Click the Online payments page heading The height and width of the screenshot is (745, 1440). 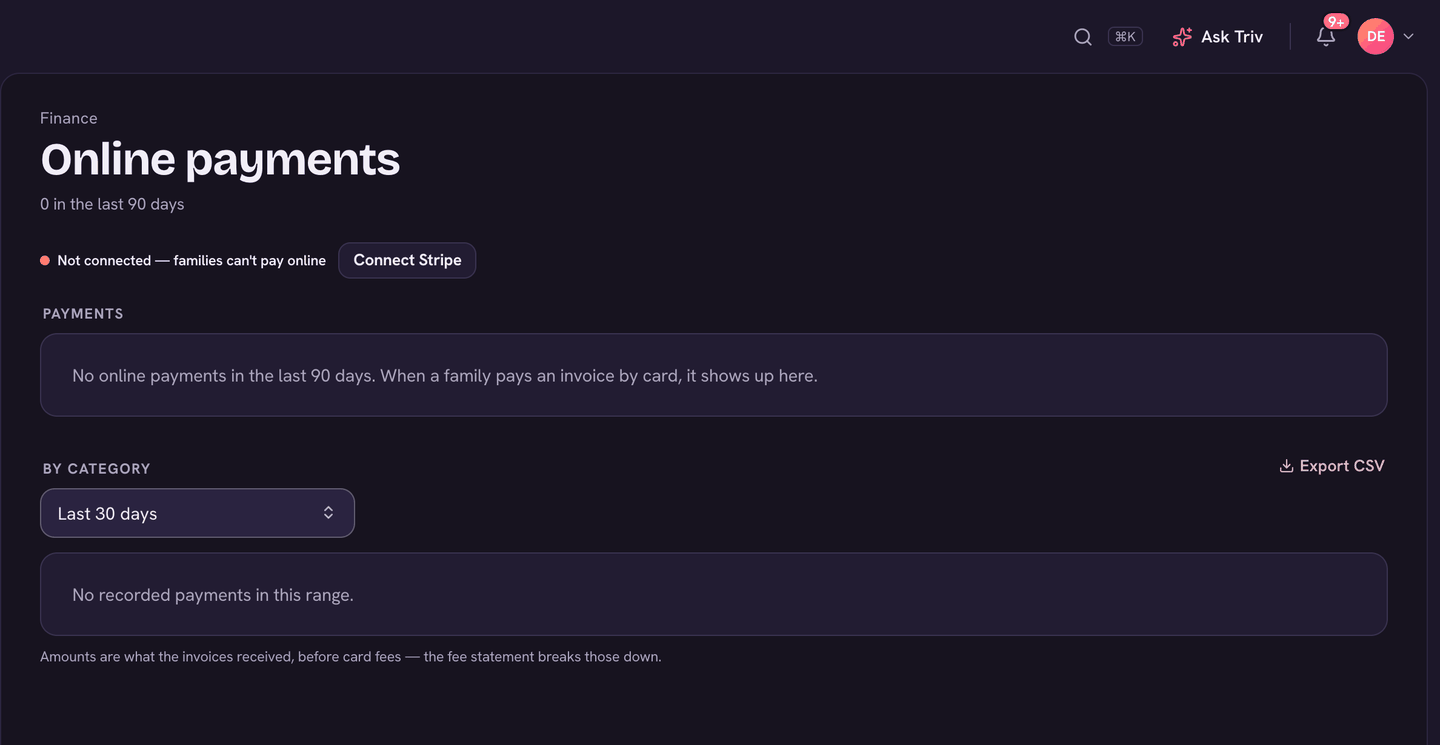pyautogui.click(x=220, y=160)
